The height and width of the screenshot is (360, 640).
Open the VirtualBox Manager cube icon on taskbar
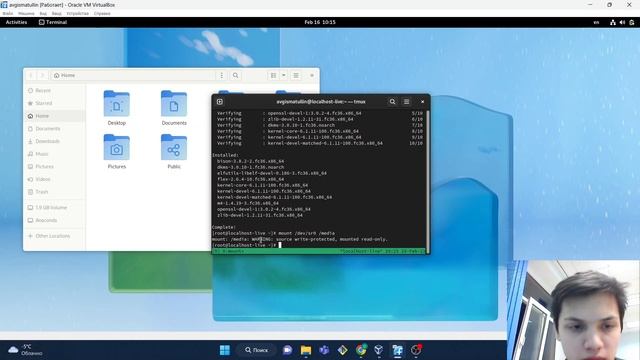[379, 350]
